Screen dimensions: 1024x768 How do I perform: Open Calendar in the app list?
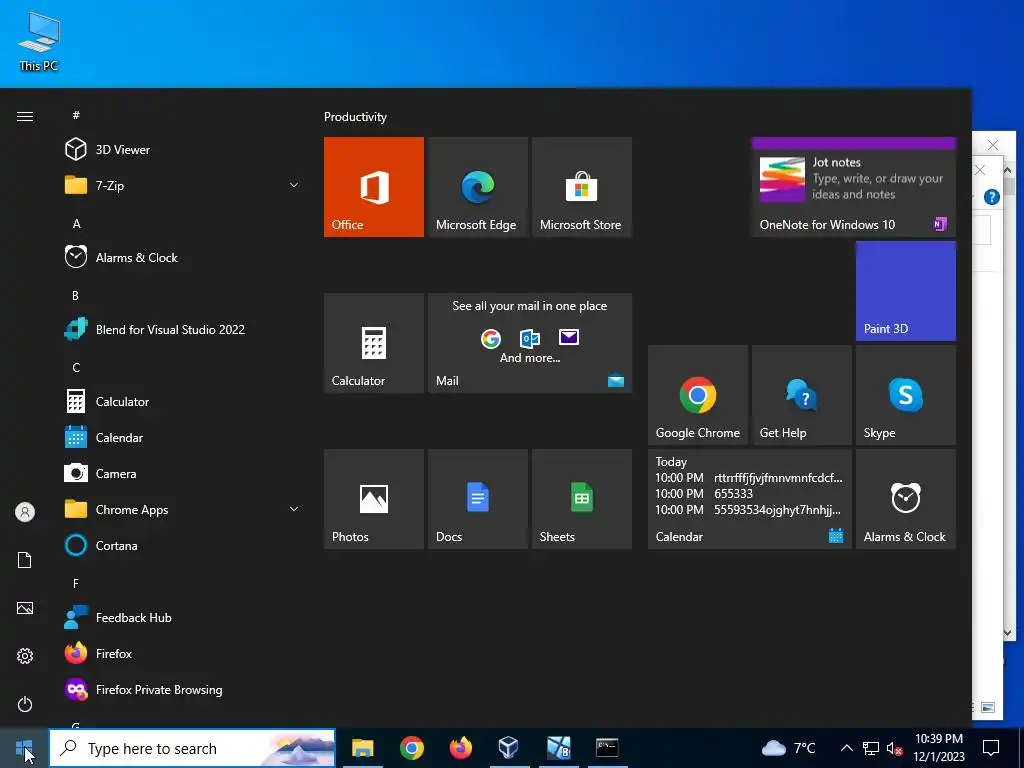tap(183, 438)
